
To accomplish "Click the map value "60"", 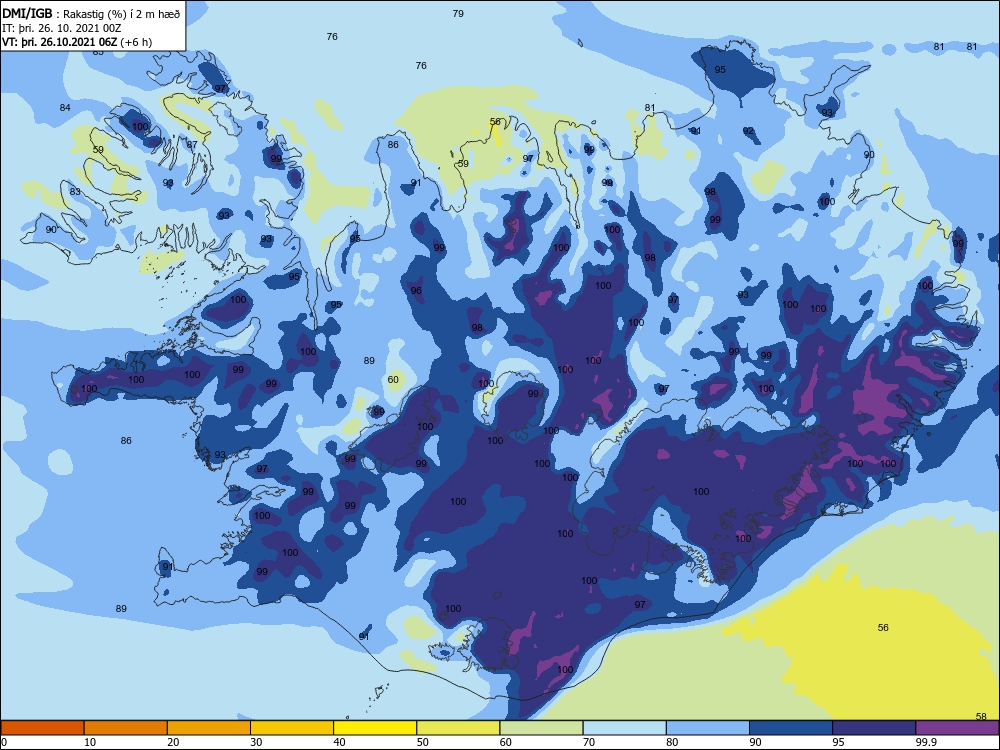I will pyautogui.click(x=393, y=379).
